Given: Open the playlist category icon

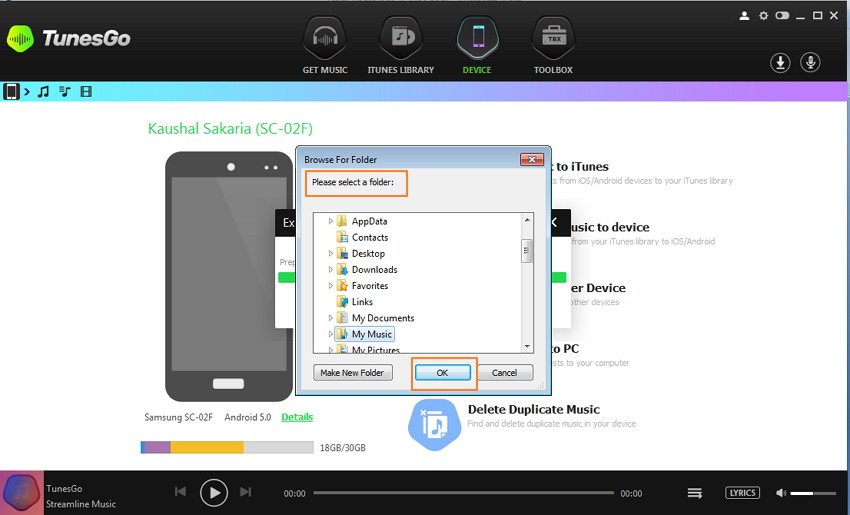Looking at the screenshot, I should coord(65,92).
